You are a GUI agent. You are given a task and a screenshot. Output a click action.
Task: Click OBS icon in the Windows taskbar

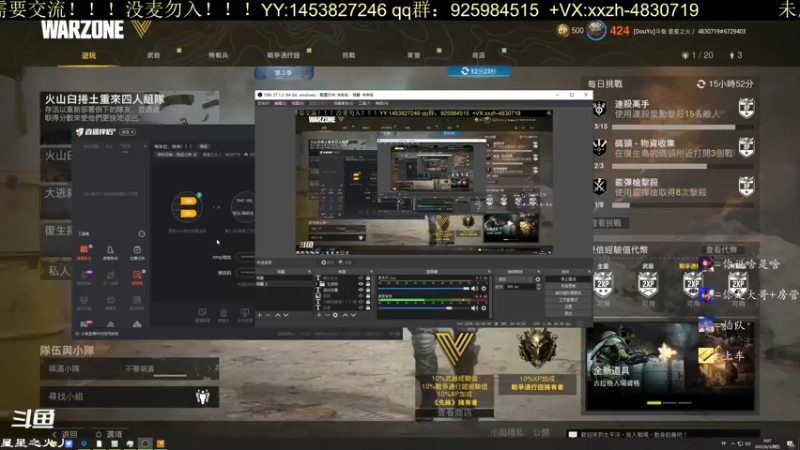tap(145, 444)
